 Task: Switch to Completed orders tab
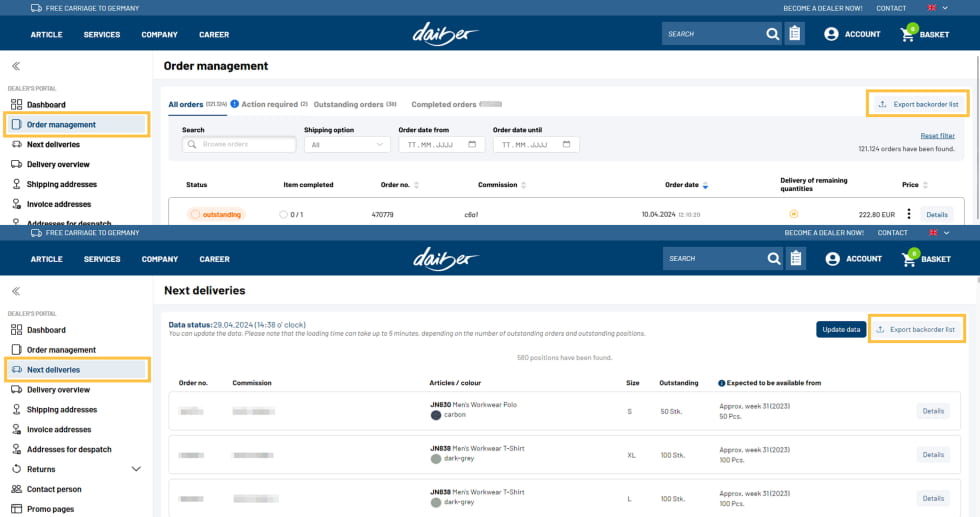457,104
